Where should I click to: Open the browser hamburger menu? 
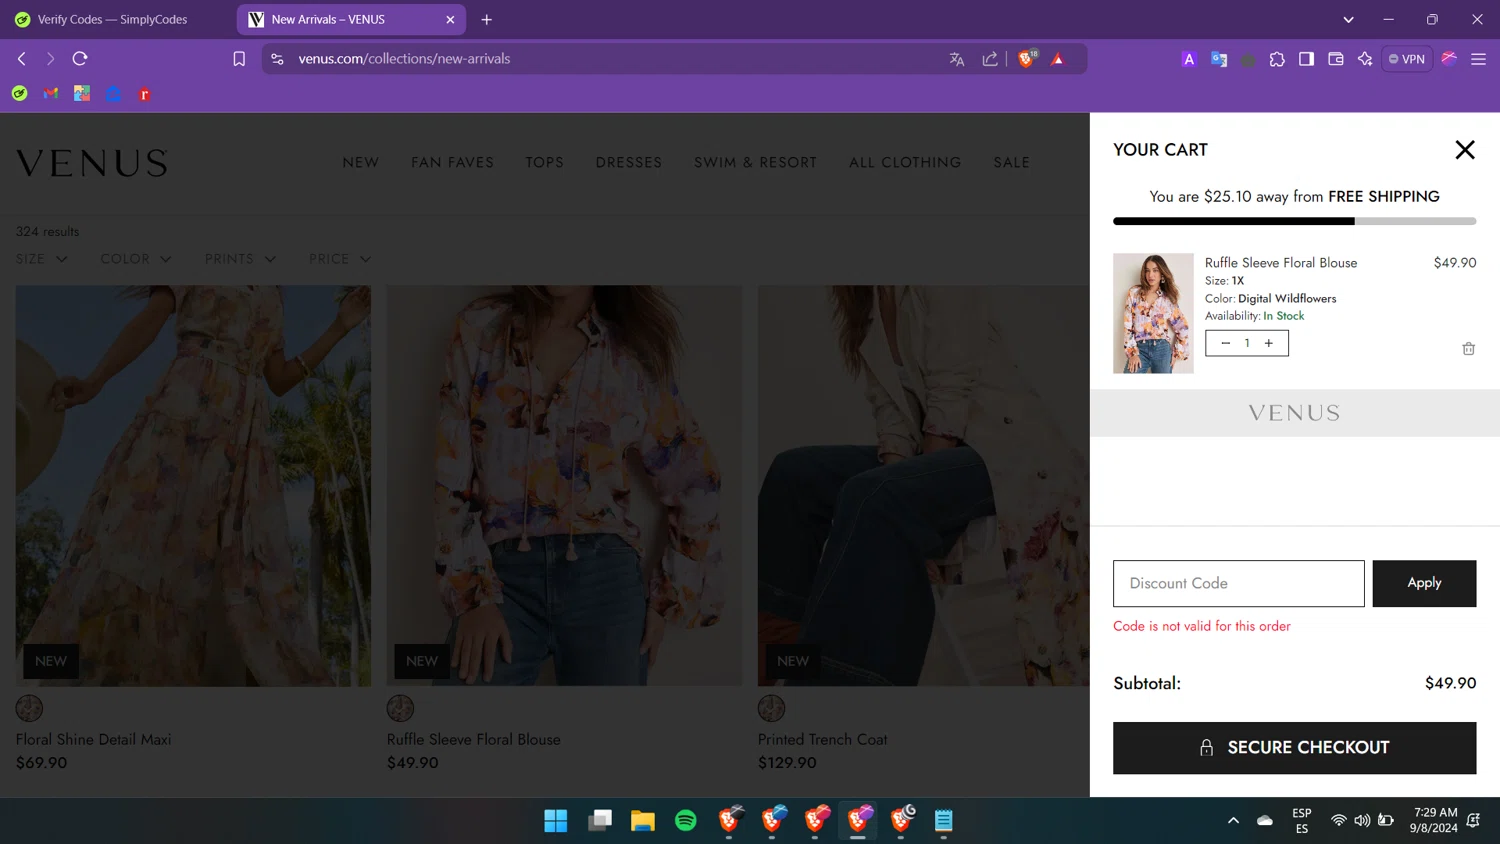tap(1478, 59)
